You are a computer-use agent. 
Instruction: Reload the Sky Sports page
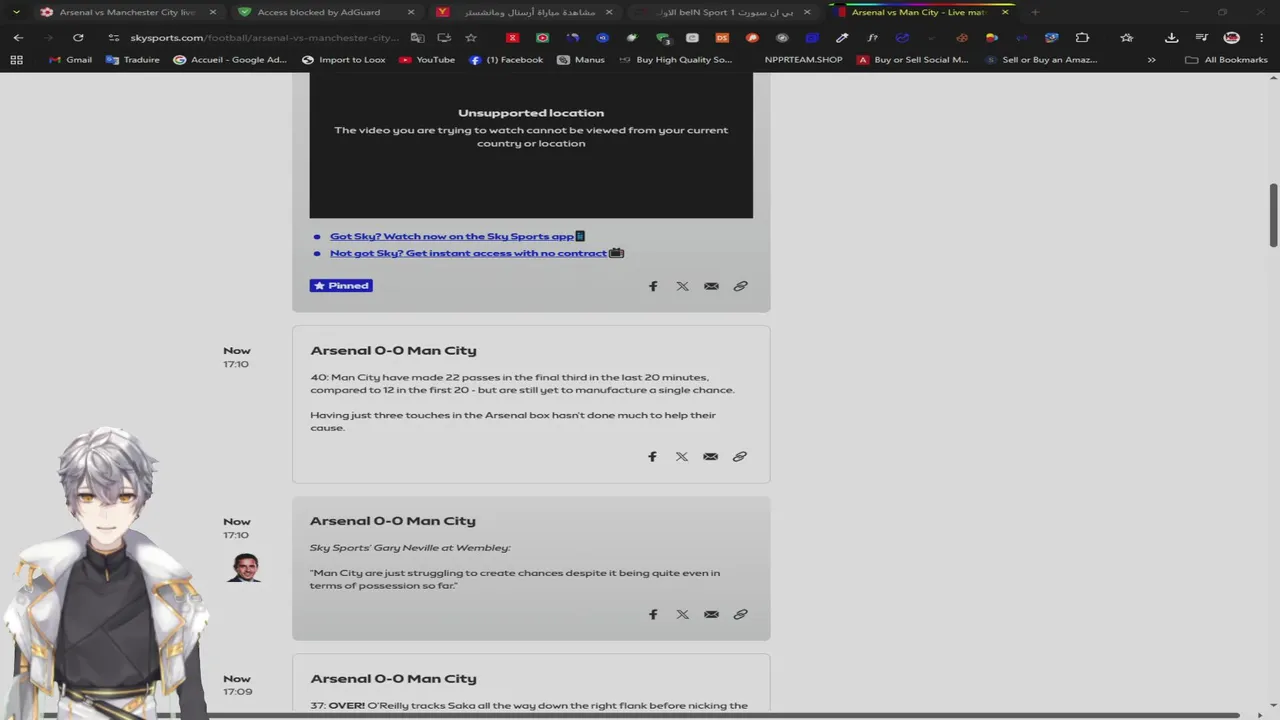(x=78, y=38)
